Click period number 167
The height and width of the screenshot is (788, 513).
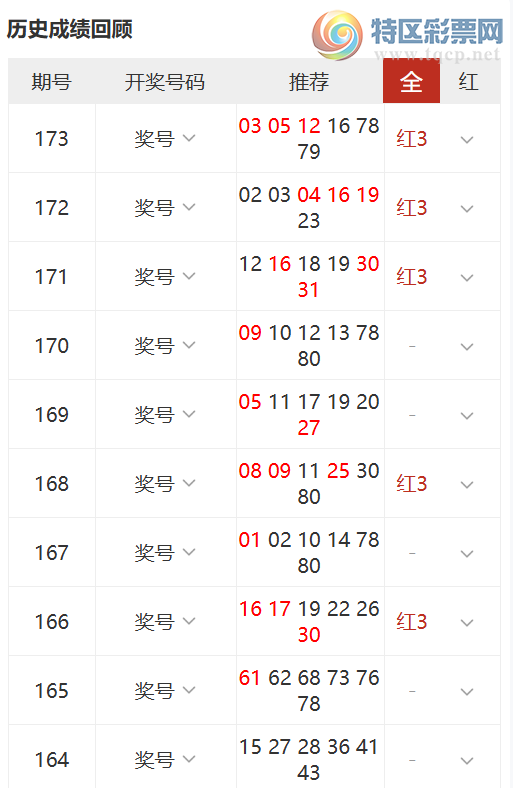click(51, 553)
